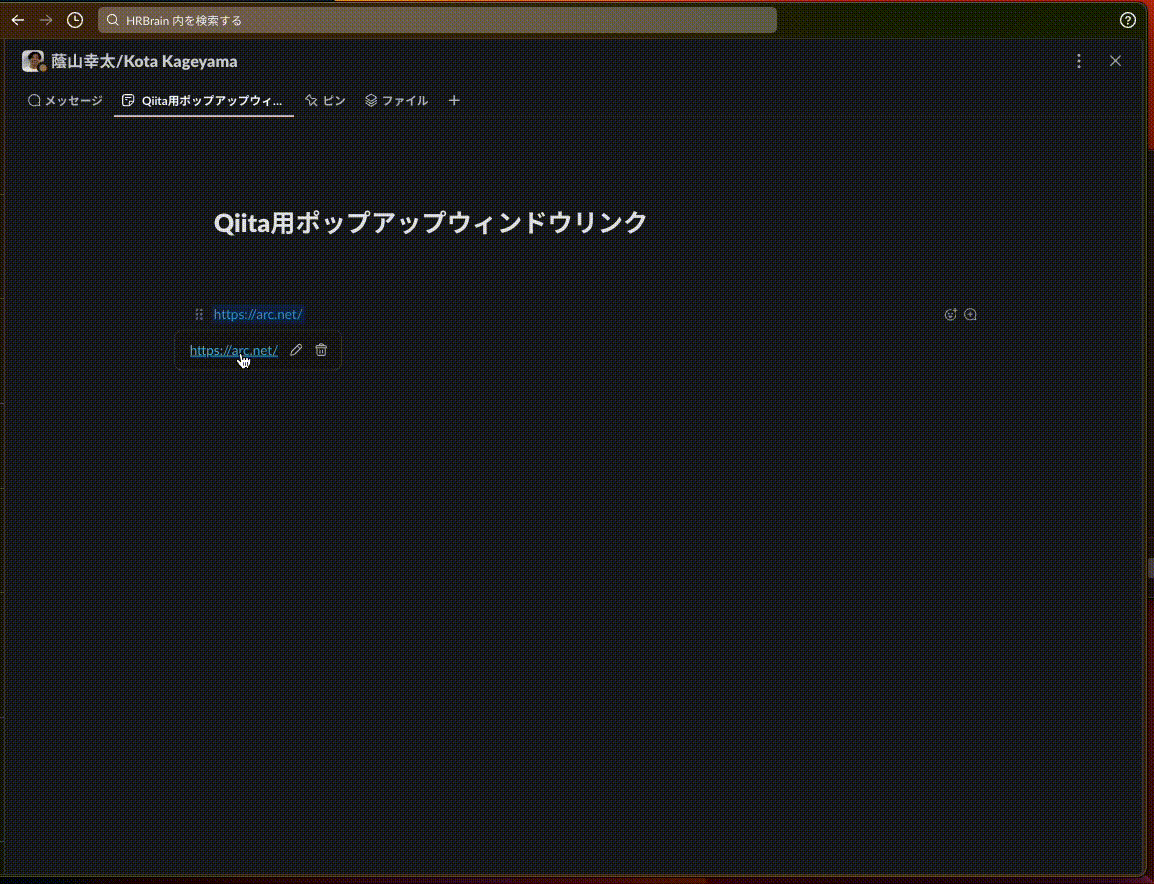Open the comment icon next to the link block
Viewport: 1154px width, 884px height.
tap(970, 314)
